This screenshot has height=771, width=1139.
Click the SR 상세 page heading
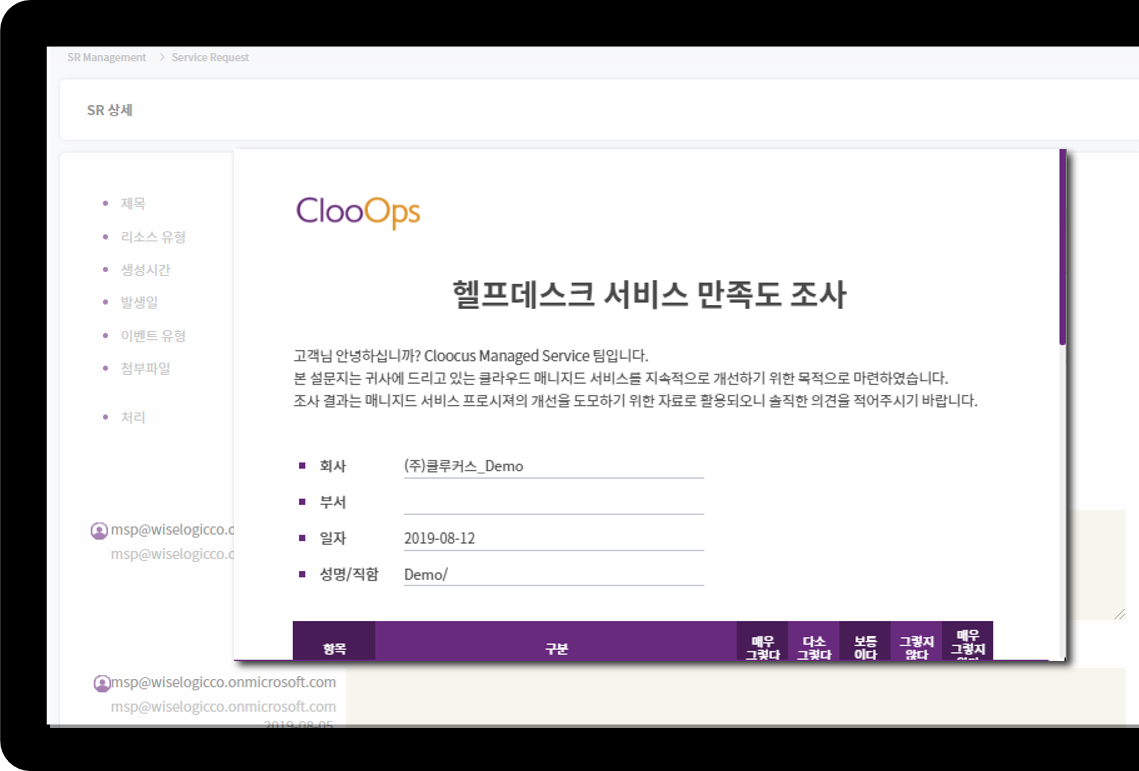point(110,110)
